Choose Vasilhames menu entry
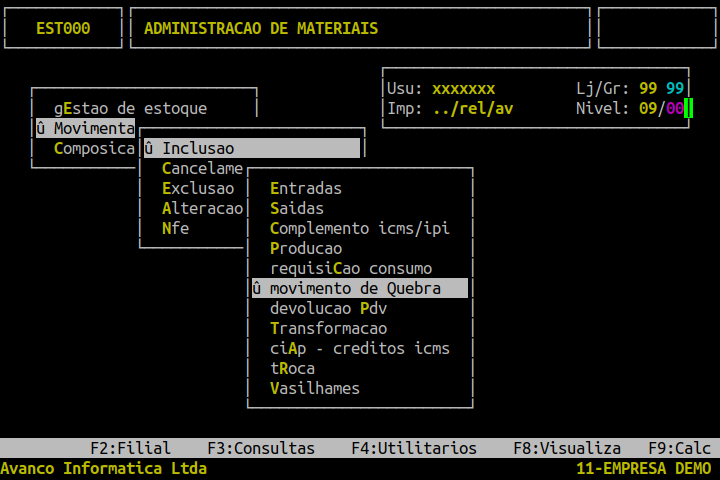This screenshot has height=480, width=720. point(315,389)
